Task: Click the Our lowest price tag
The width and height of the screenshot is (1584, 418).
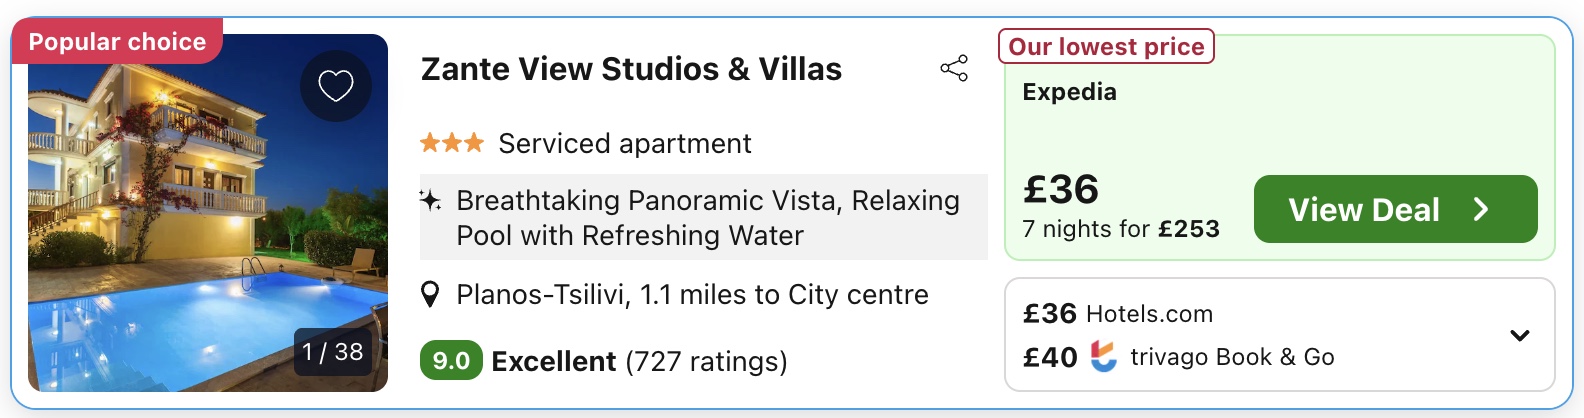Action: (x=1106, y=47)
